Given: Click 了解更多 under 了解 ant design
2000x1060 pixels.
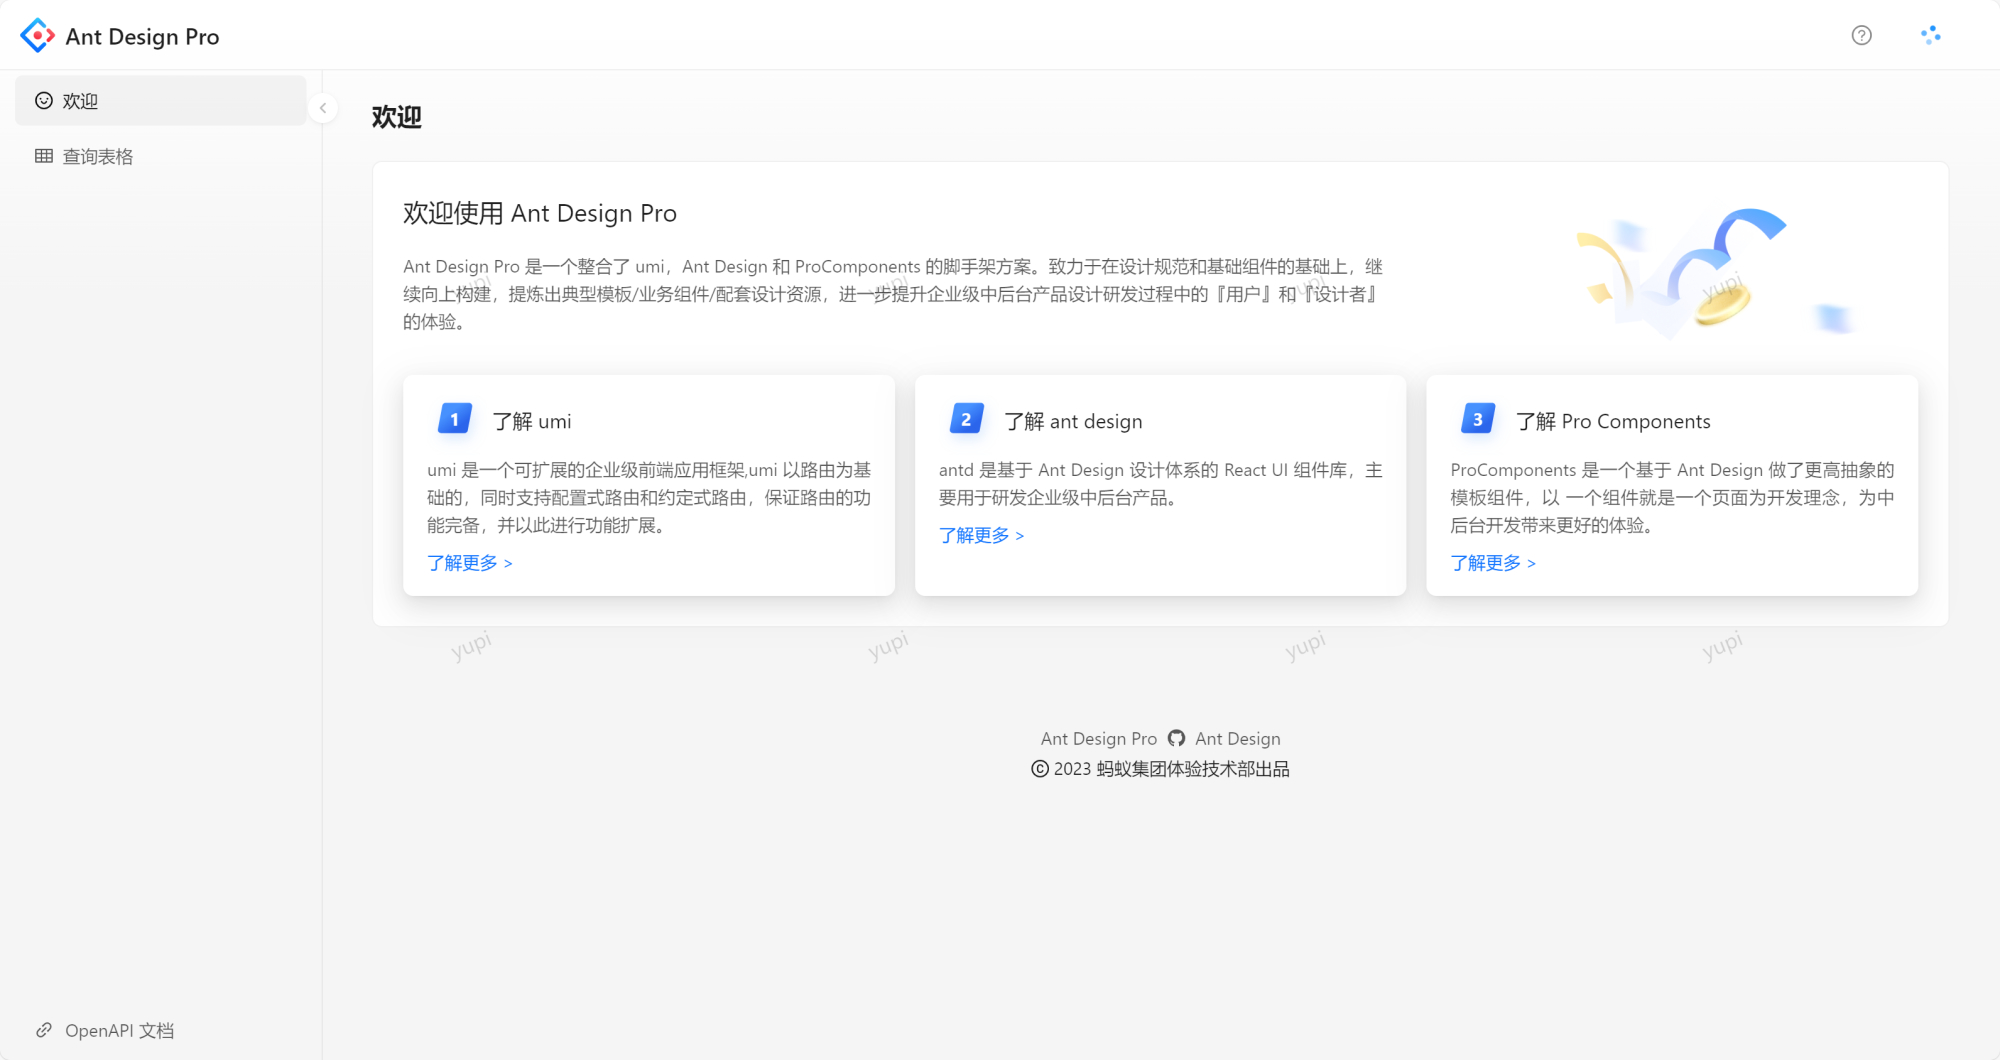Looking at the screenshot, I should (982, 535).
